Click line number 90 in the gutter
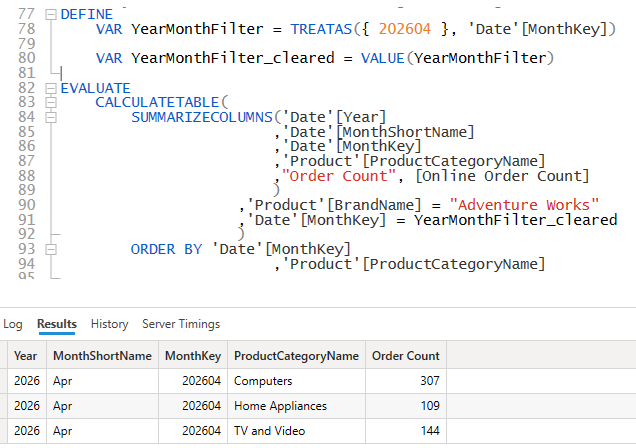636x448 pixels. coord(27,205)
